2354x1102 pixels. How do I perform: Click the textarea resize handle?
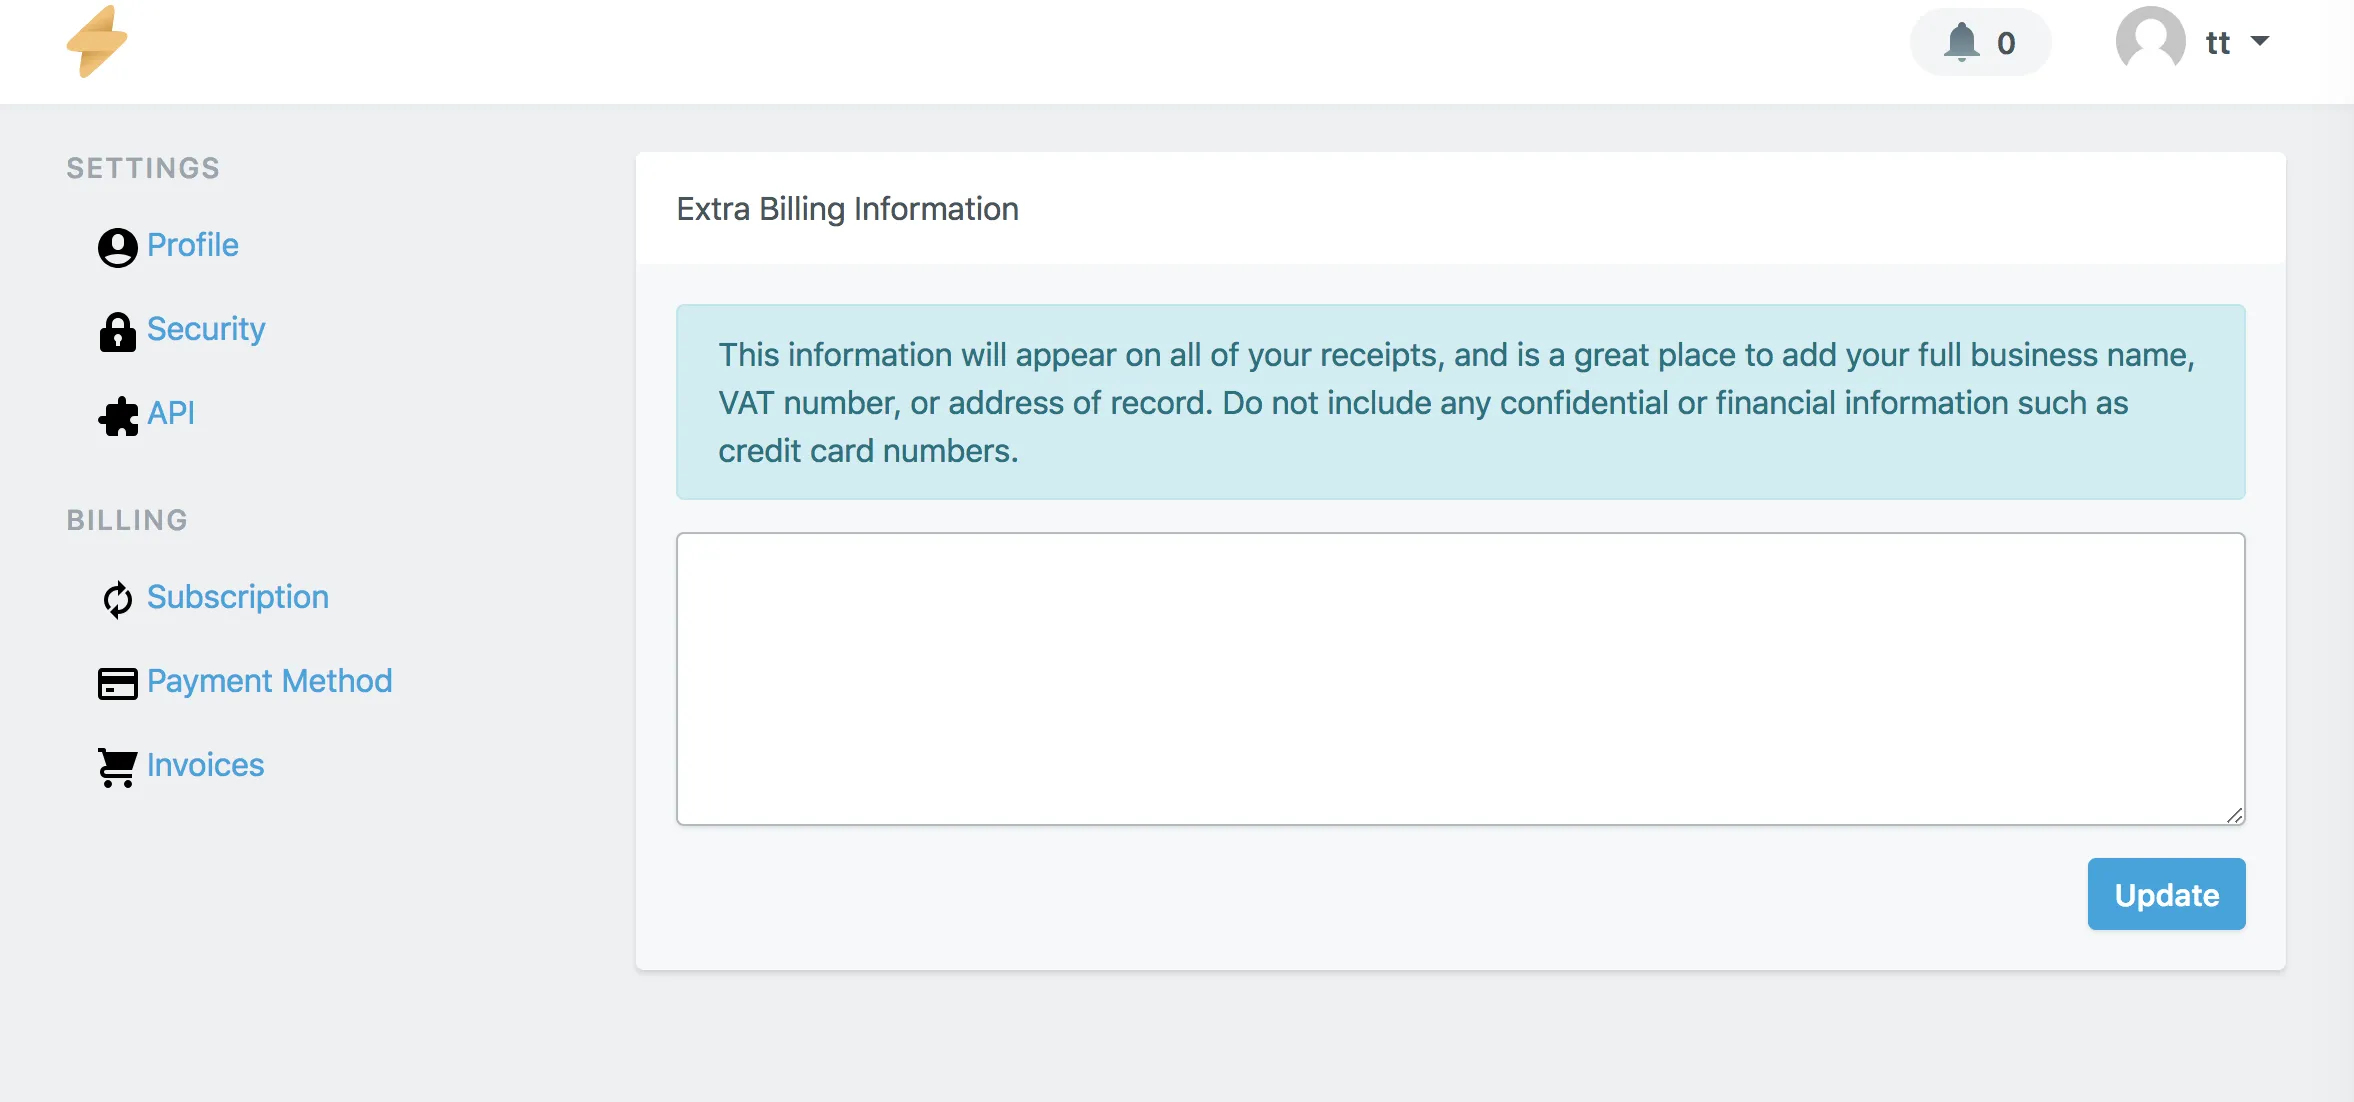click(x=2235, y=815)
